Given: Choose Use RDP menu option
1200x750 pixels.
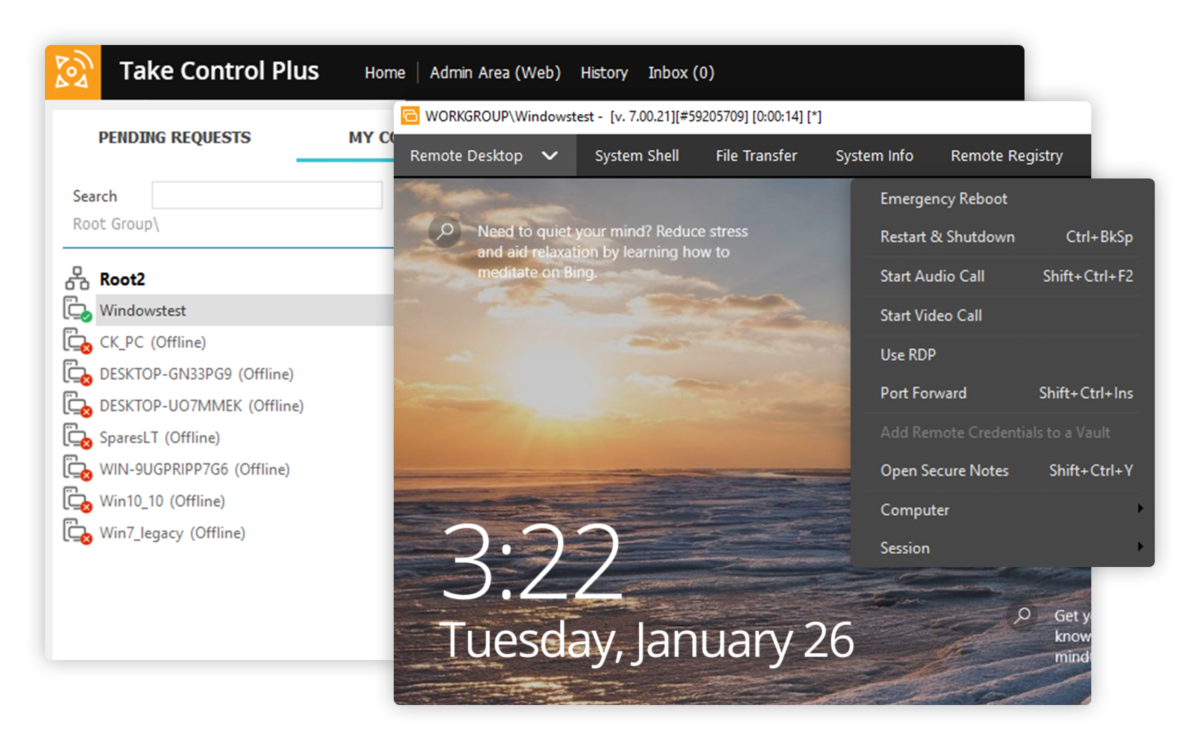Looking at the screenshot, I should (907, 355).
